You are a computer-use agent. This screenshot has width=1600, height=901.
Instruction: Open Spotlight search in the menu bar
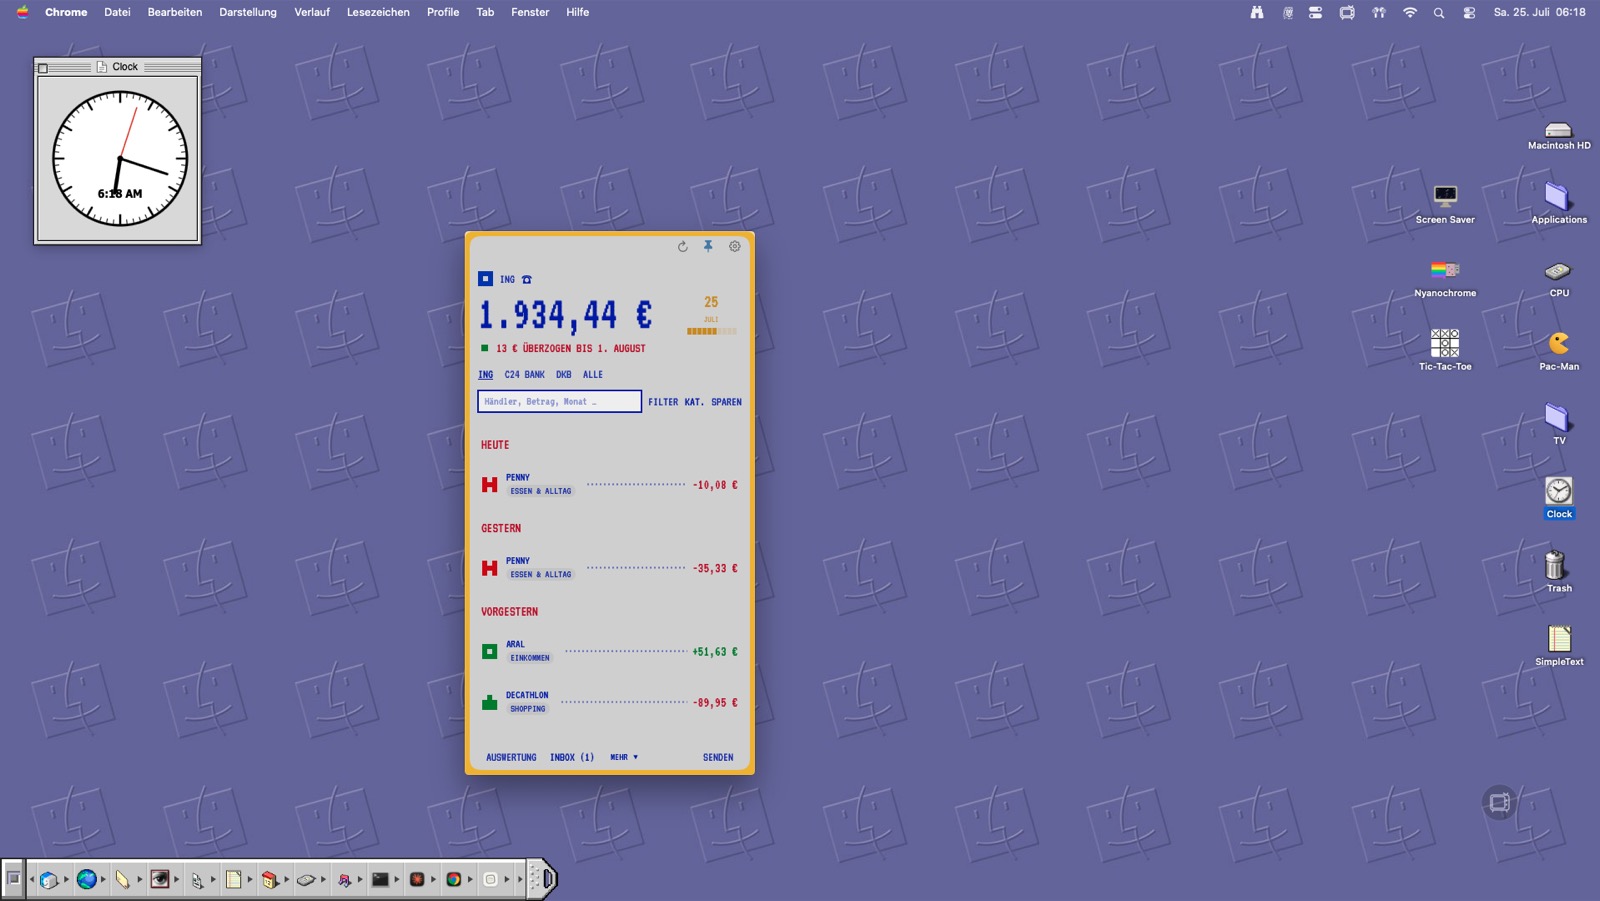(x=1439, y=13)
